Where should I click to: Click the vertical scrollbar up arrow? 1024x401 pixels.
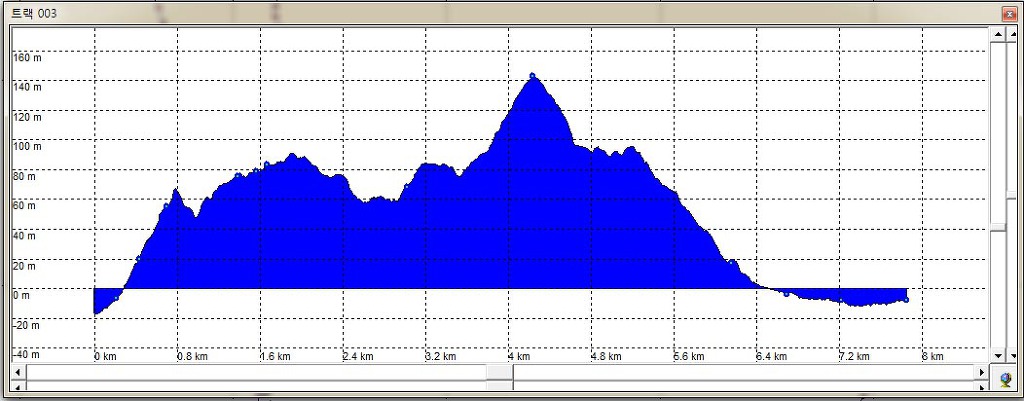pos(998,35)
